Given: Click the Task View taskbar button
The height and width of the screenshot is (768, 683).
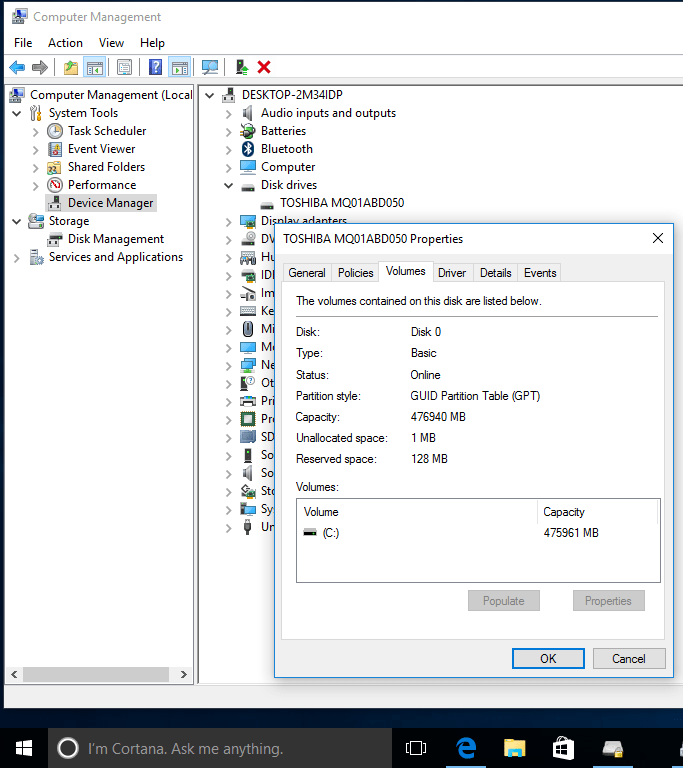Looking at the screenshot, I should [x=416, y=748].
